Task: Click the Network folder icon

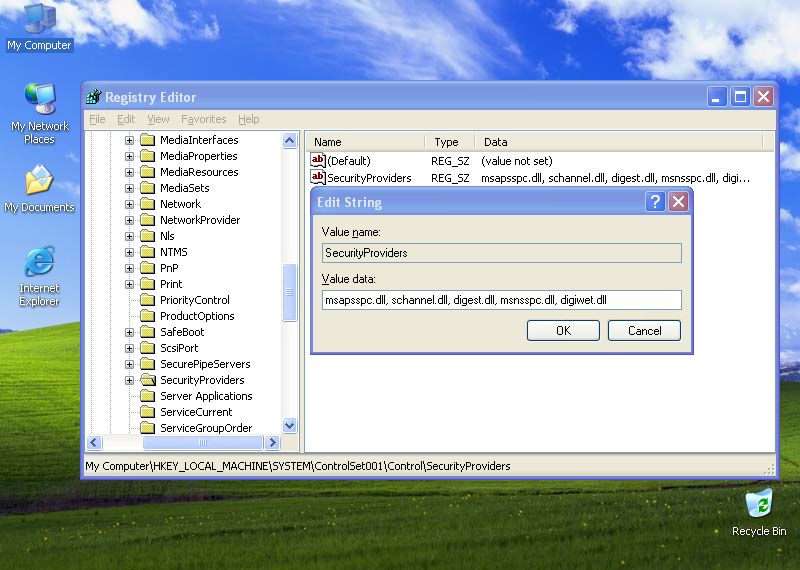Action: pyautogui.click(x=148, y=204)
